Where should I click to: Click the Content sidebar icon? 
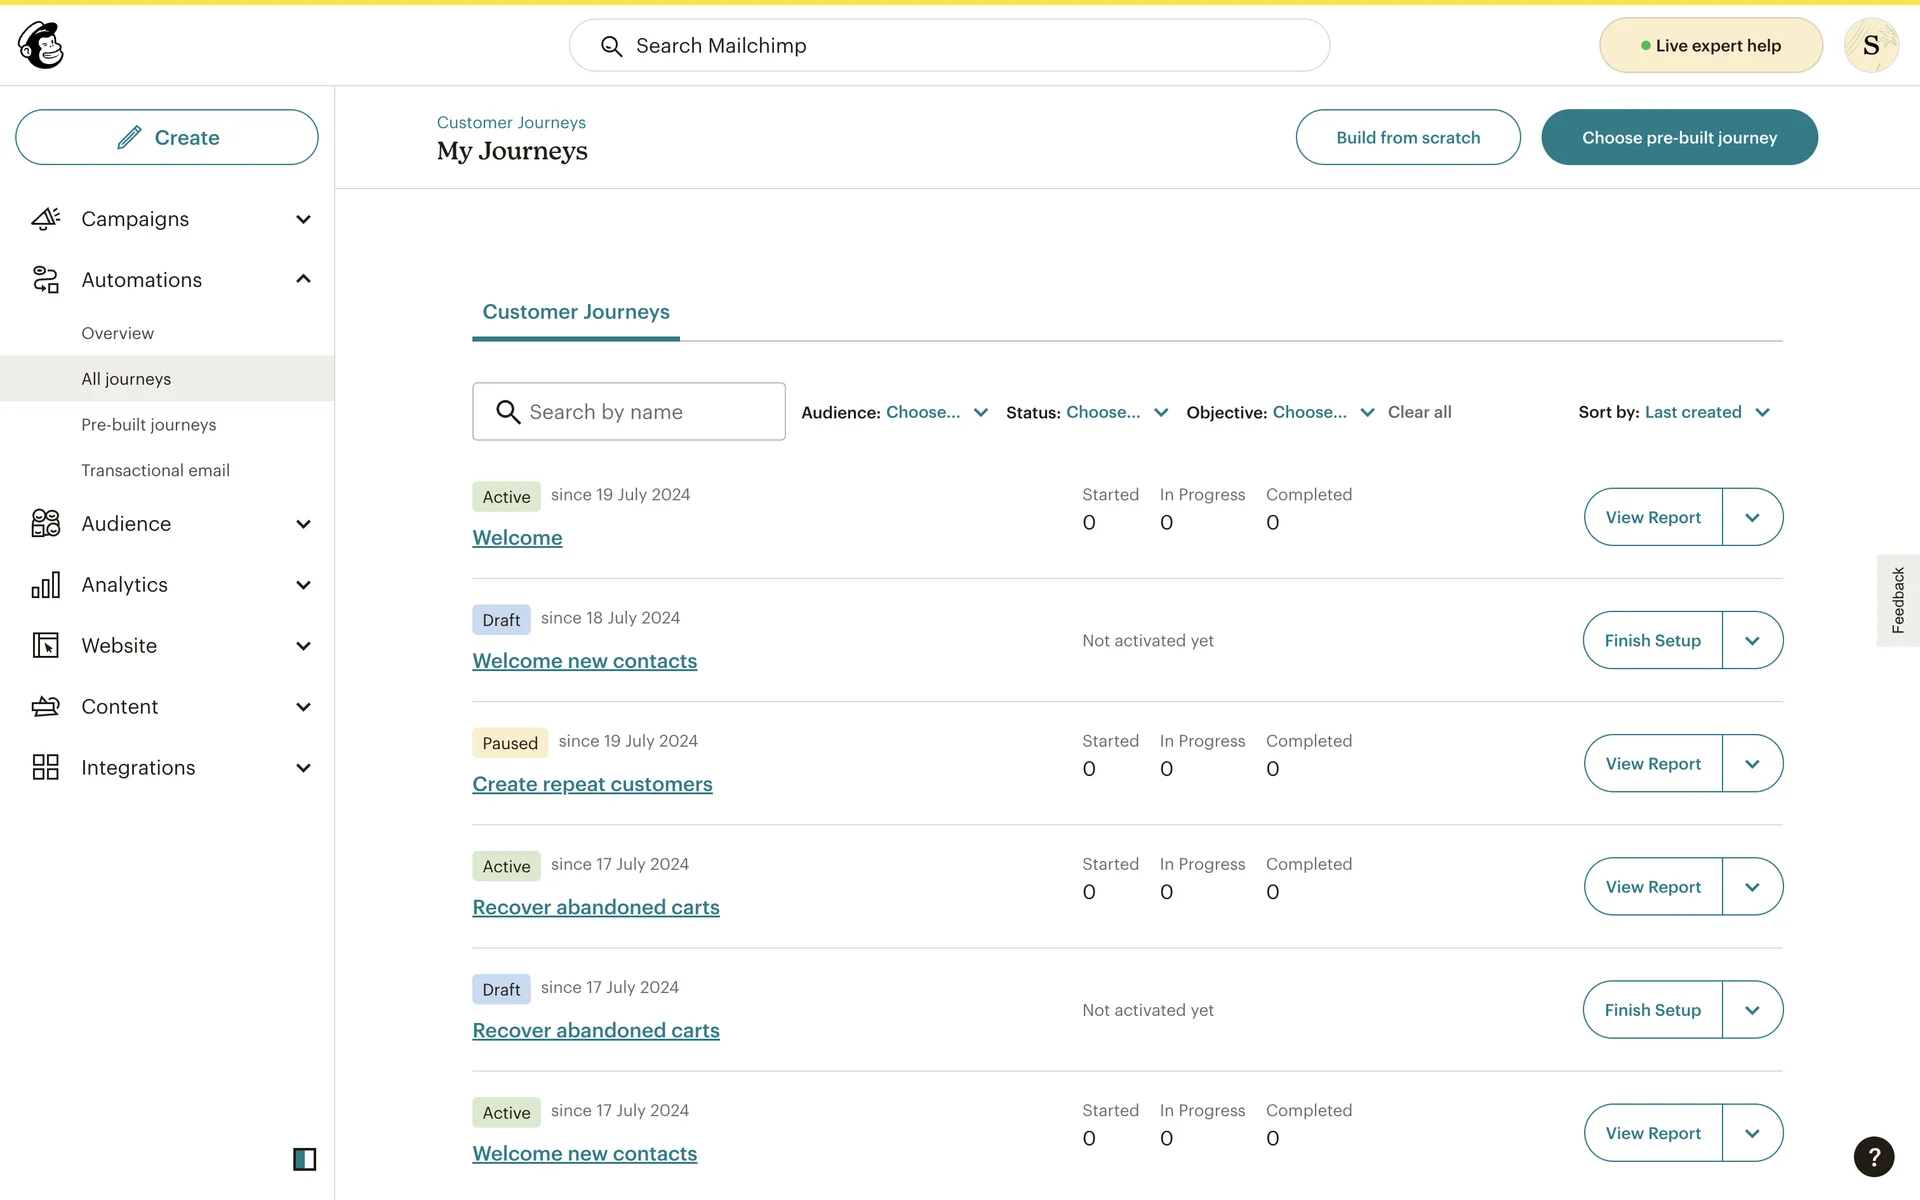(46, 707)
